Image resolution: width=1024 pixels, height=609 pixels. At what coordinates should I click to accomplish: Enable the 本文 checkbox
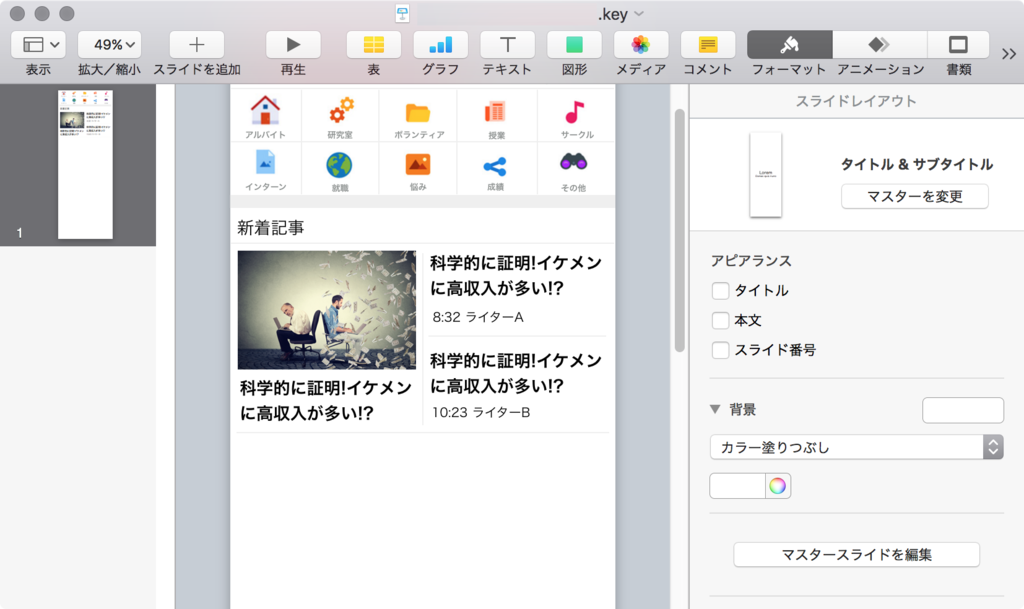click(x=720, y=320)
